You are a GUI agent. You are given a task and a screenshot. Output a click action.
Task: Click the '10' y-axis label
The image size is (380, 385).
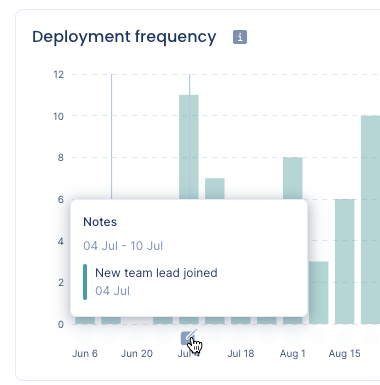(x=58, y=116)
